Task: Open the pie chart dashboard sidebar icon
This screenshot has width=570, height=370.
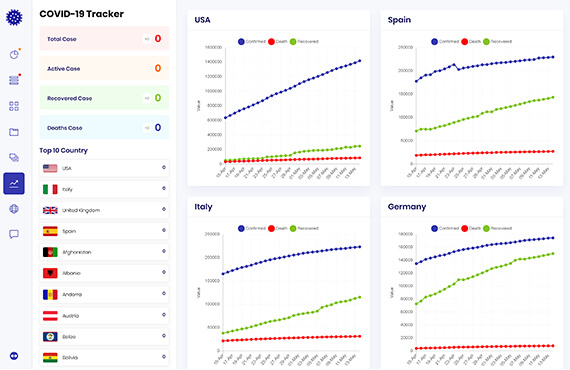Action: (x=14, y=54)
